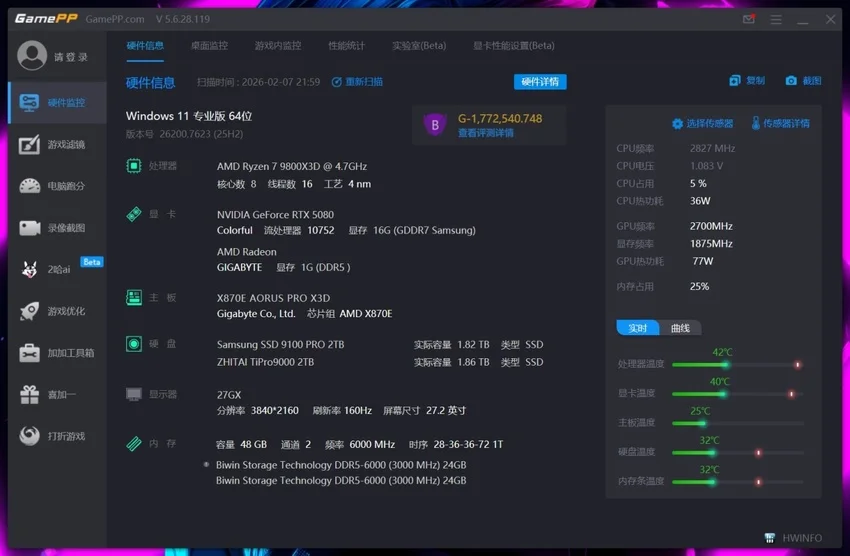The image size is (850, 556).
Task: Click the 选择传感器 gear icon
Action: click(x=677, y=124)
